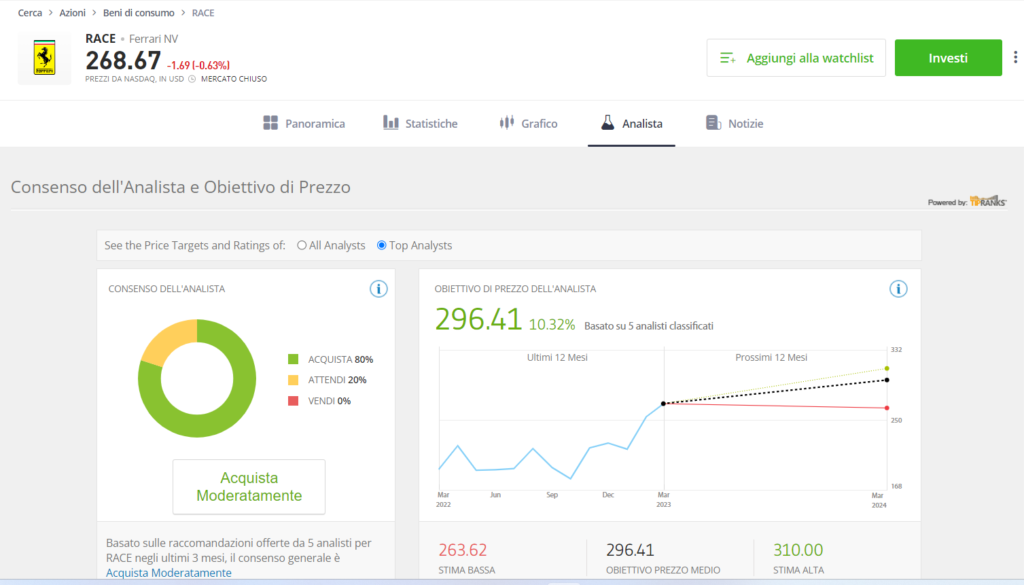This screenshot has height=585, width=1024.
Task: Click the Ferrari logo thumbnail
Action: (x=44, y=58)
